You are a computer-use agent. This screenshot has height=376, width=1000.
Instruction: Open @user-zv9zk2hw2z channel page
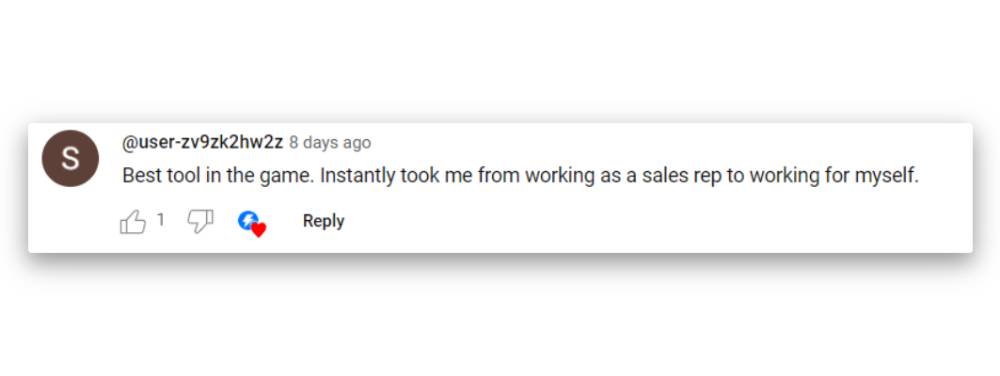(202, 142)
